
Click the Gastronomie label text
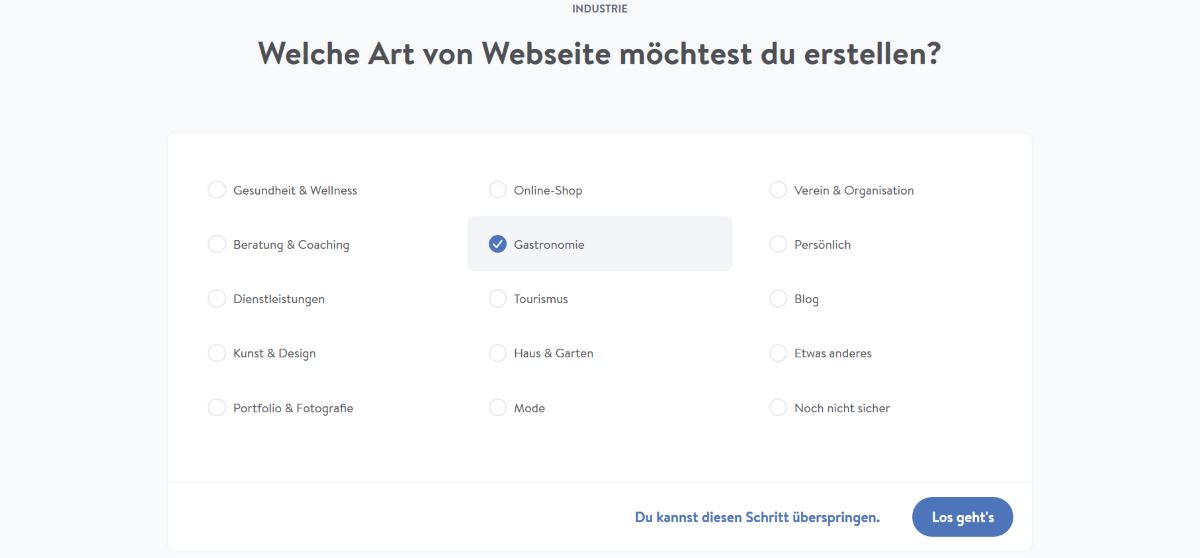[x=549, y=245]
